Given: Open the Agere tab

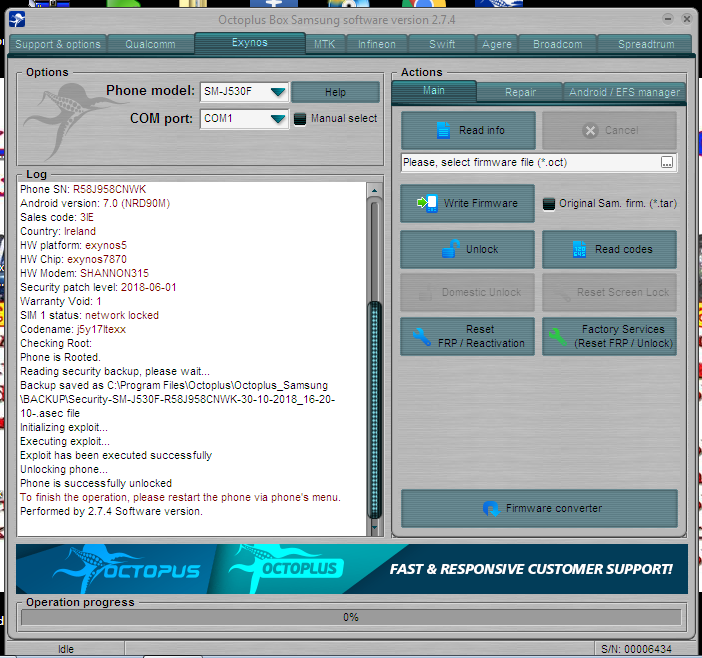Looking at the screenshot, I should pyautogui.click(x=497, y=44).
